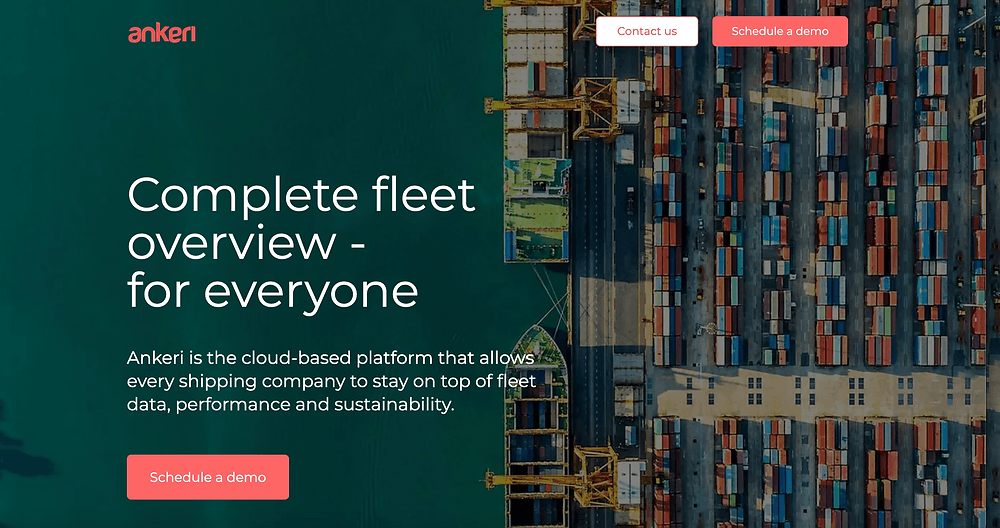This screenshot has width=1000, height=528.
Task: Click the ankeri logo in the header
Action: (x=162, y=33)
